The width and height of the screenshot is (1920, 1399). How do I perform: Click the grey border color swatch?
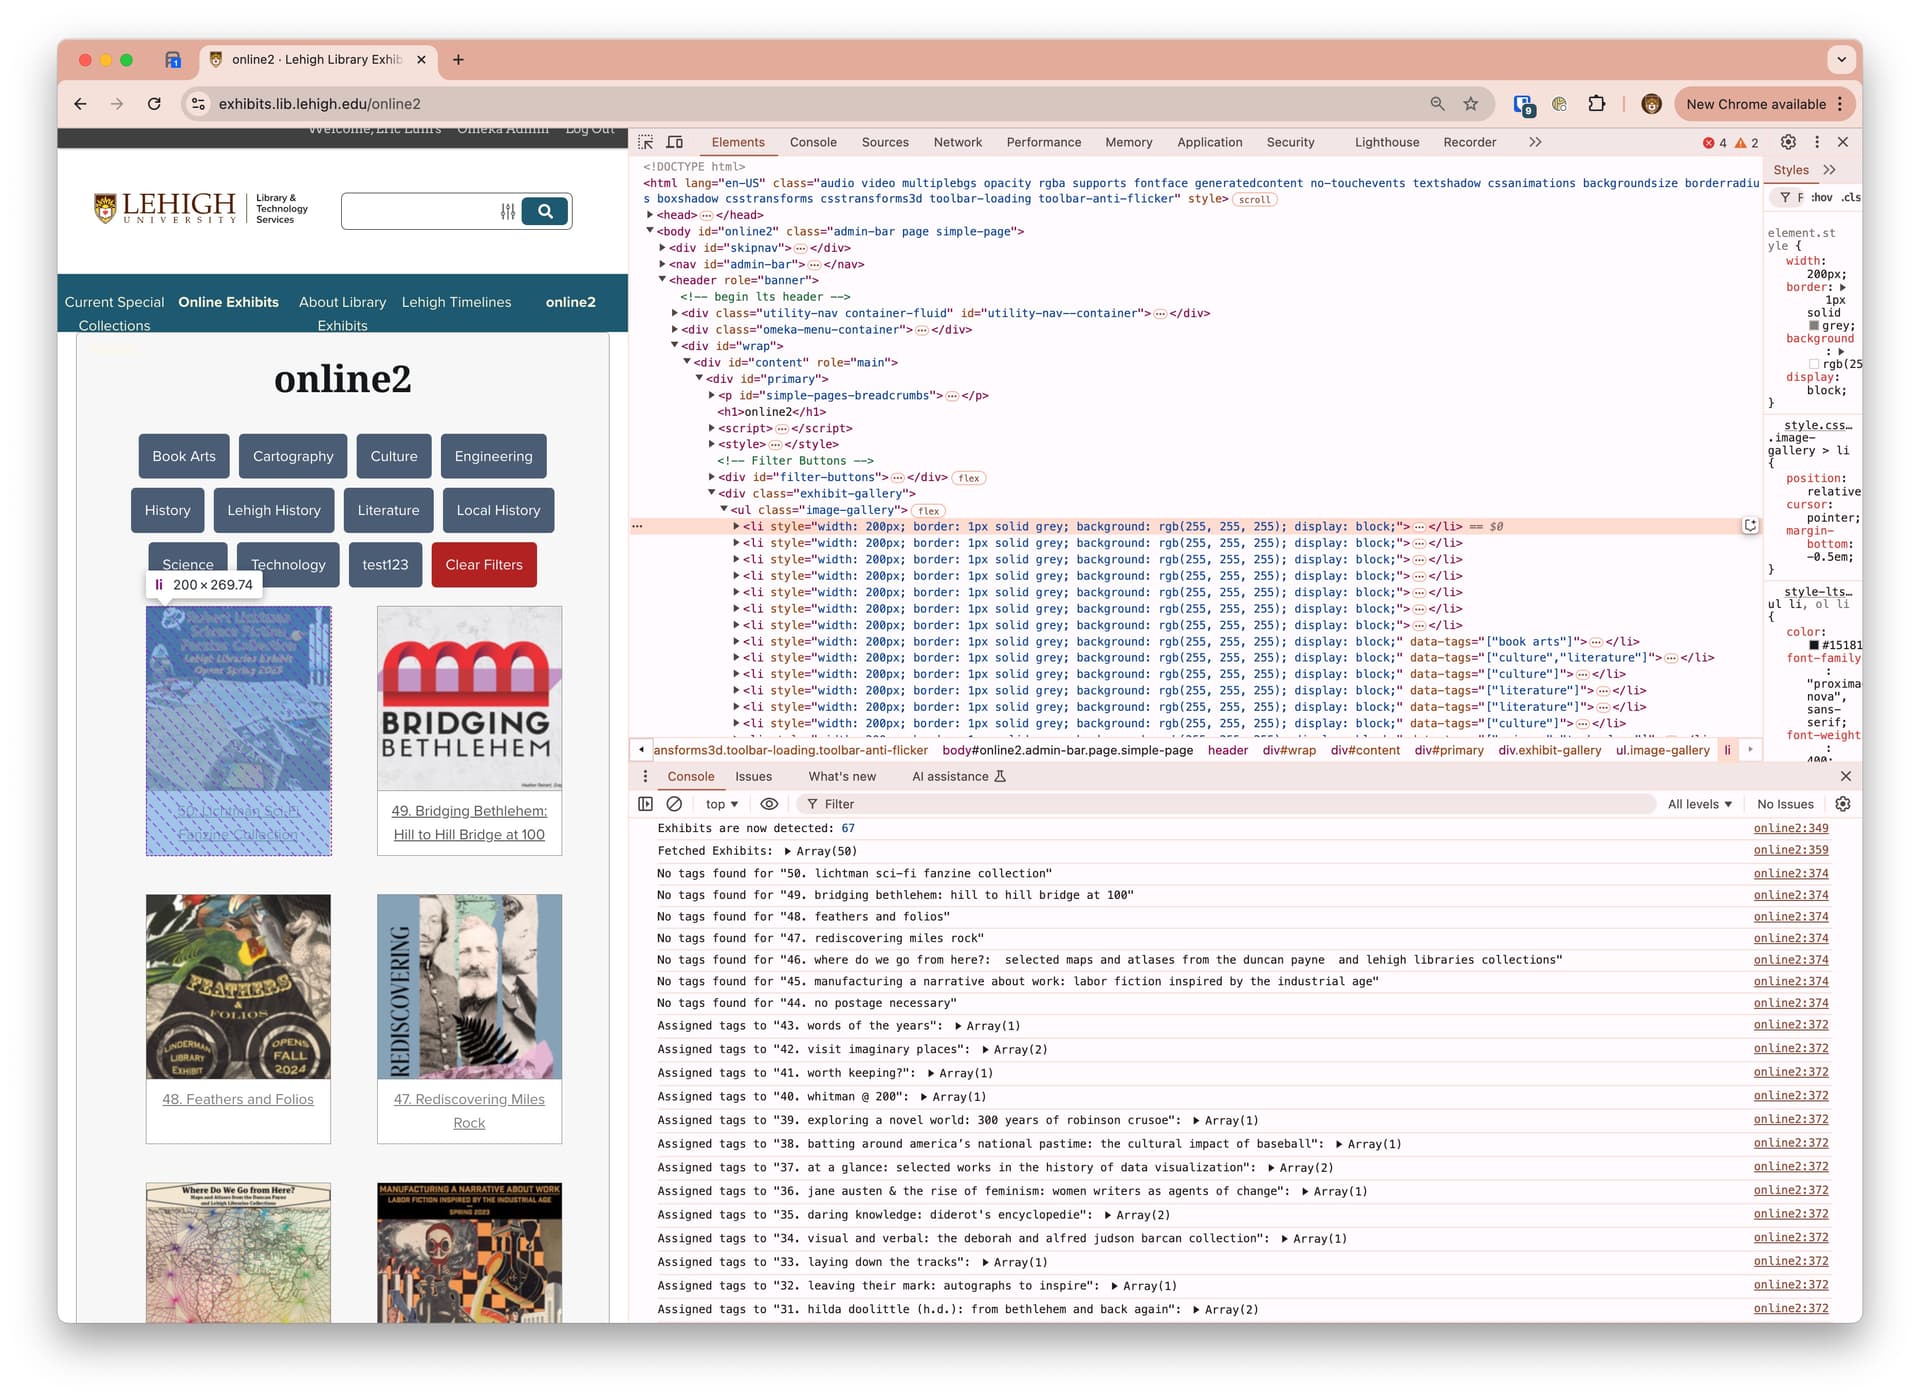[1814, 326]
